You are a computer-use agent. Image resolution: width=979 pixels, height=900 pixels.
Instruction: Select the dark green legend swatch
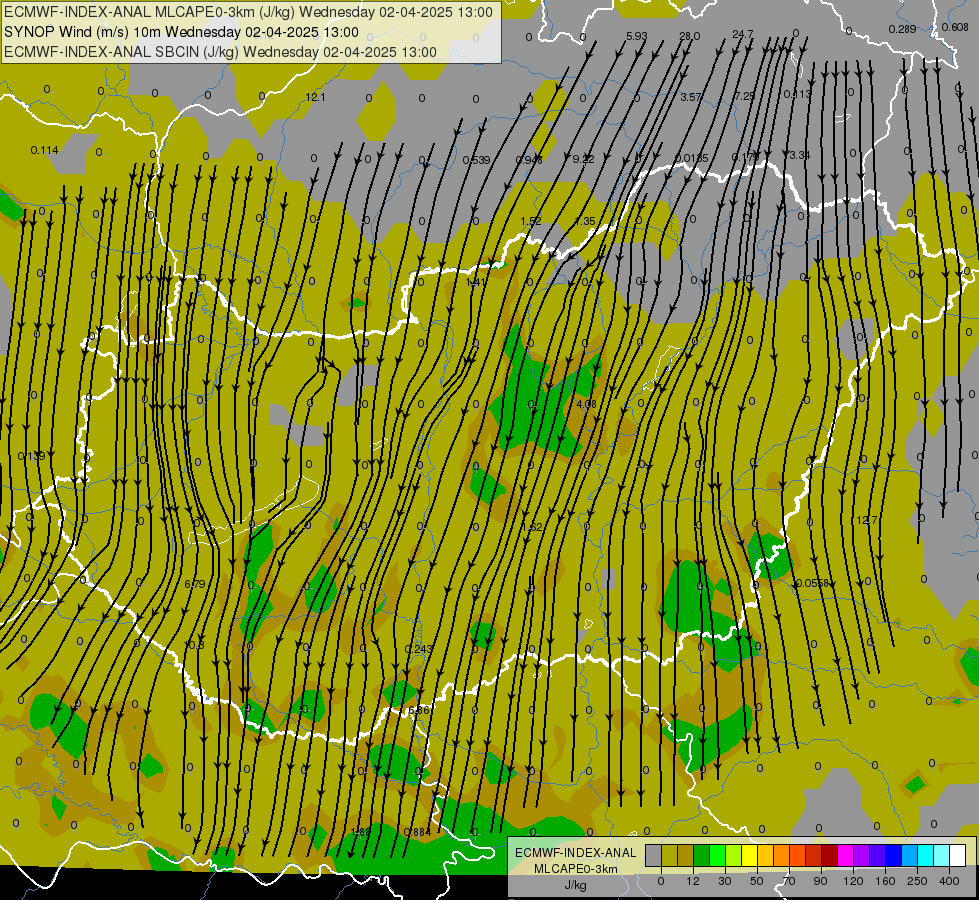pyautogui.click(x=702, y=855)
